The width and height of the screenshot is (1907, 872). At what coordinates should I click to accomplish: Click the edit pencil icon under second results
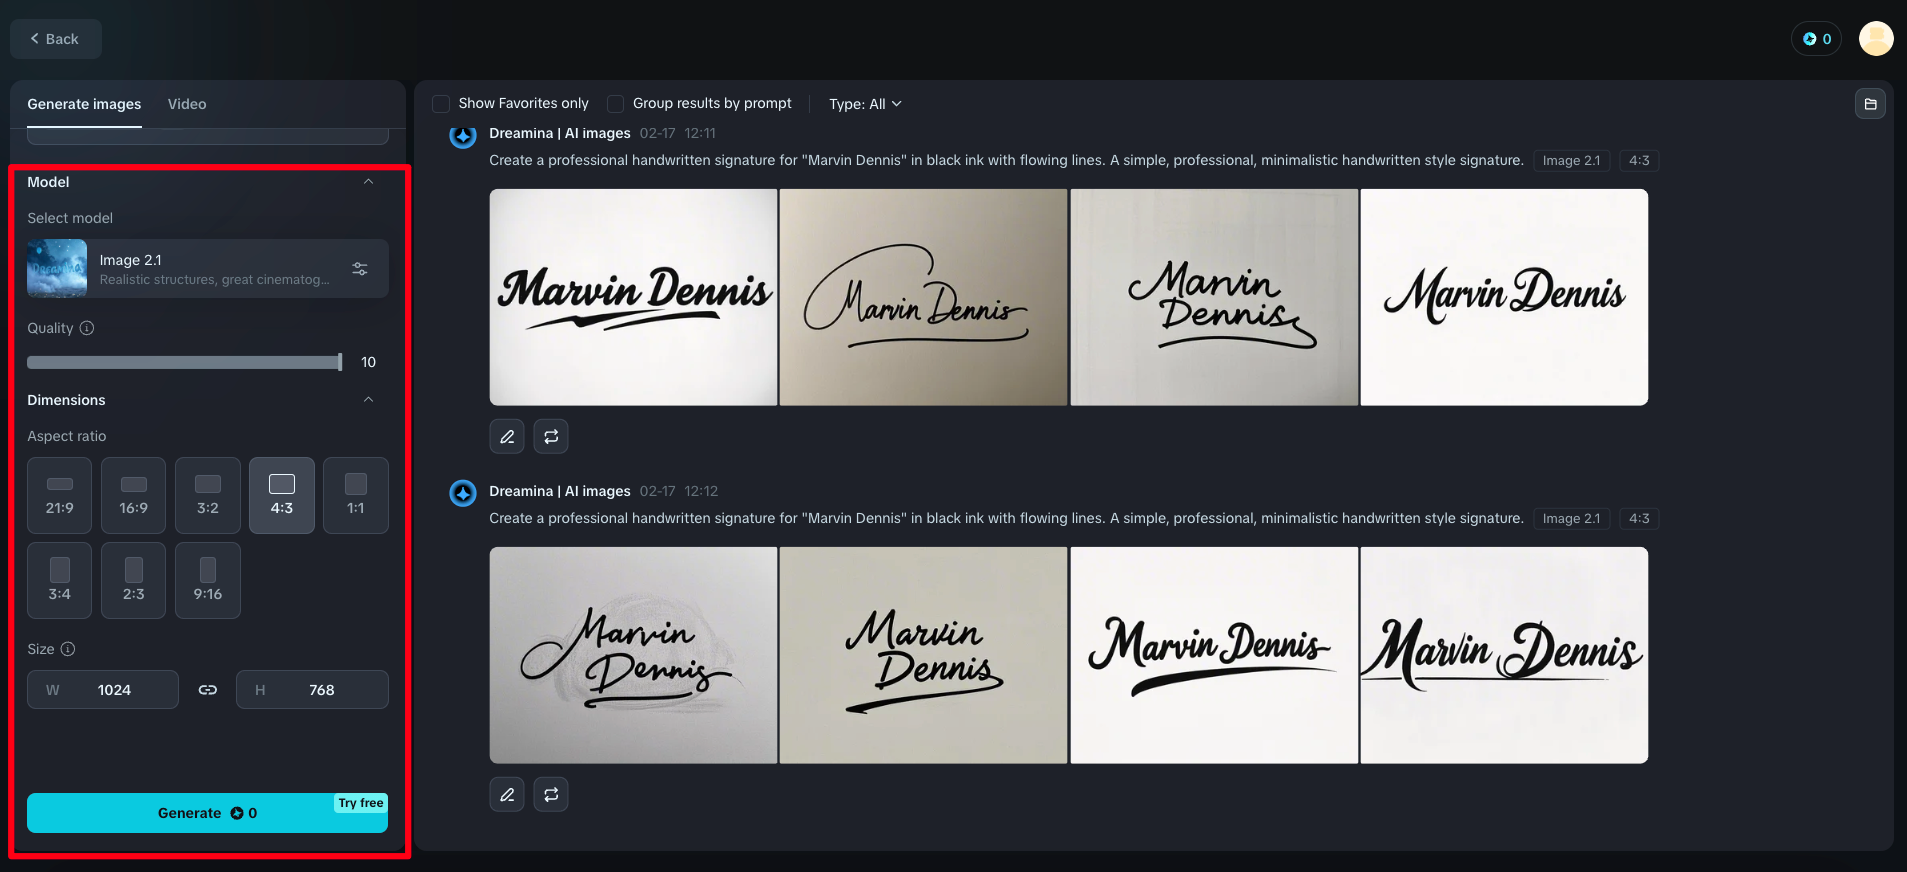[507, 795]
